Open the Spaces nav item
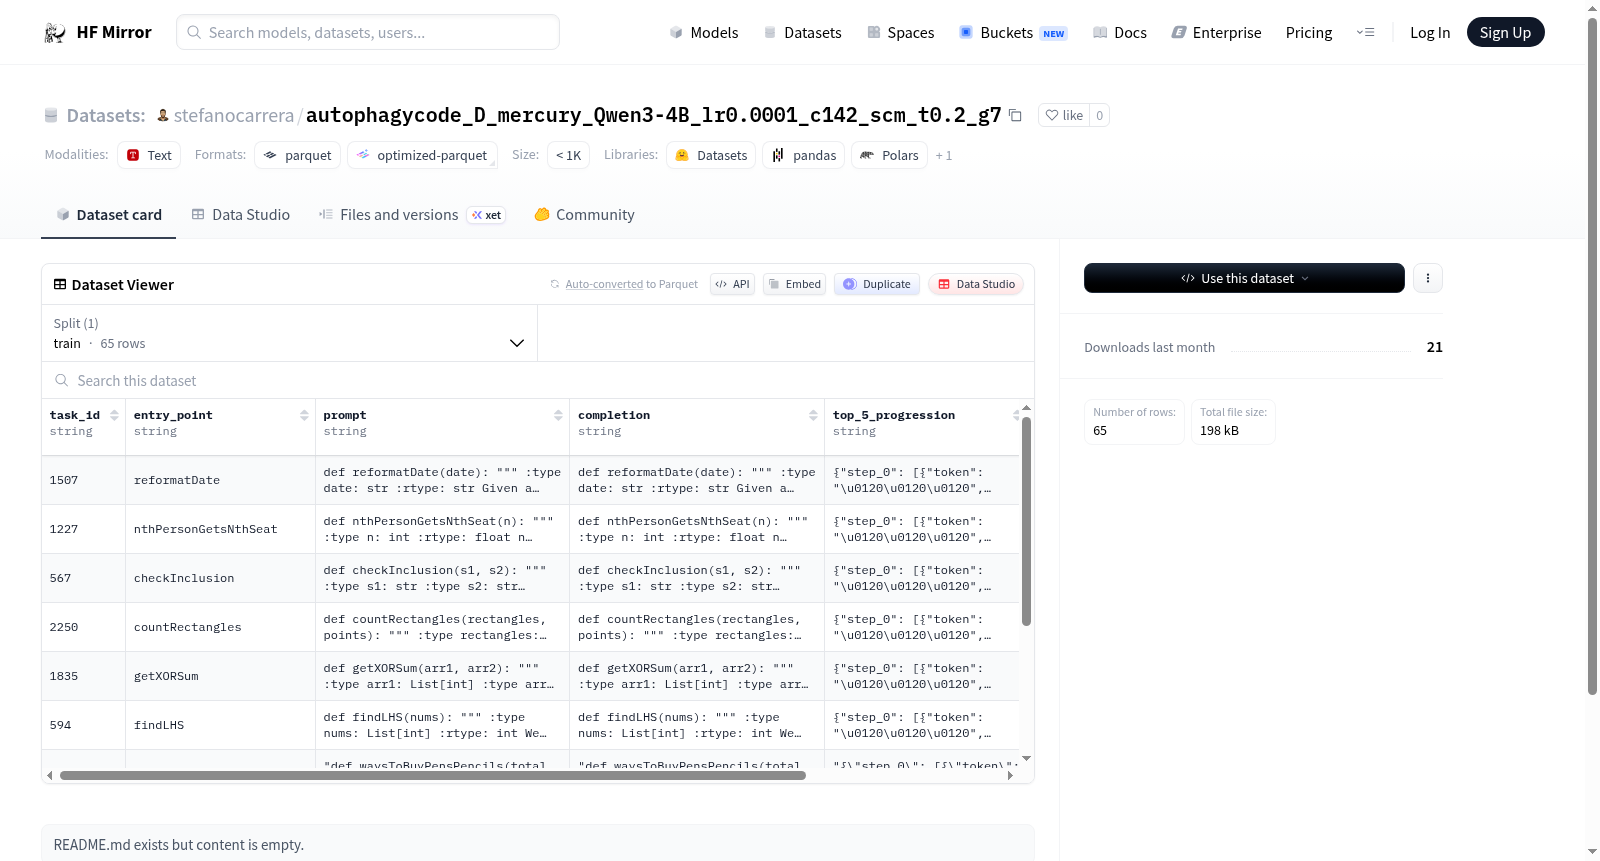 coord(901,32)
